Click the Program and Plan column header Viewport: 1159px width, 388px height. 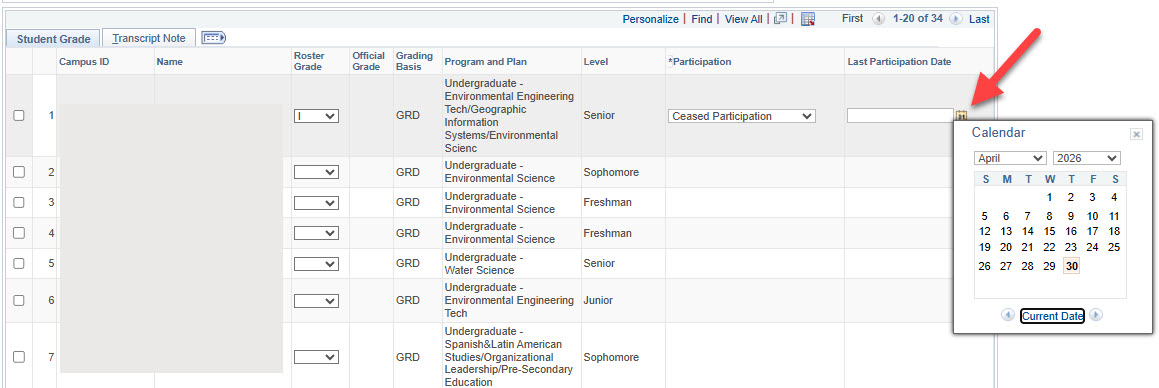tap(486, 61)
